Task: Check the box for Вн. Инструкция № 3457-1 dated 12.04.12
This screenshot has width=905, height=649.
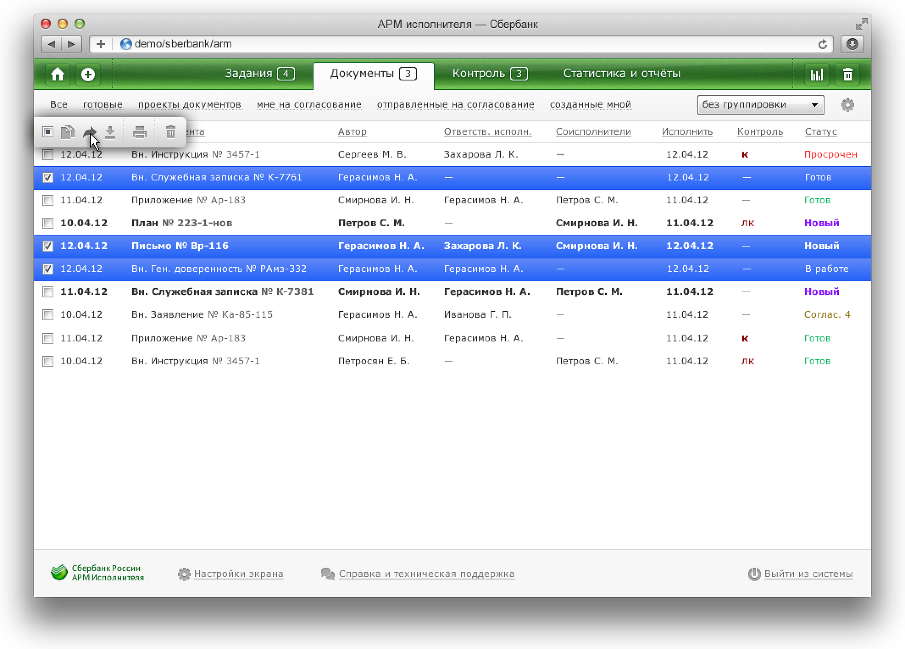Action: click(48, 155)
